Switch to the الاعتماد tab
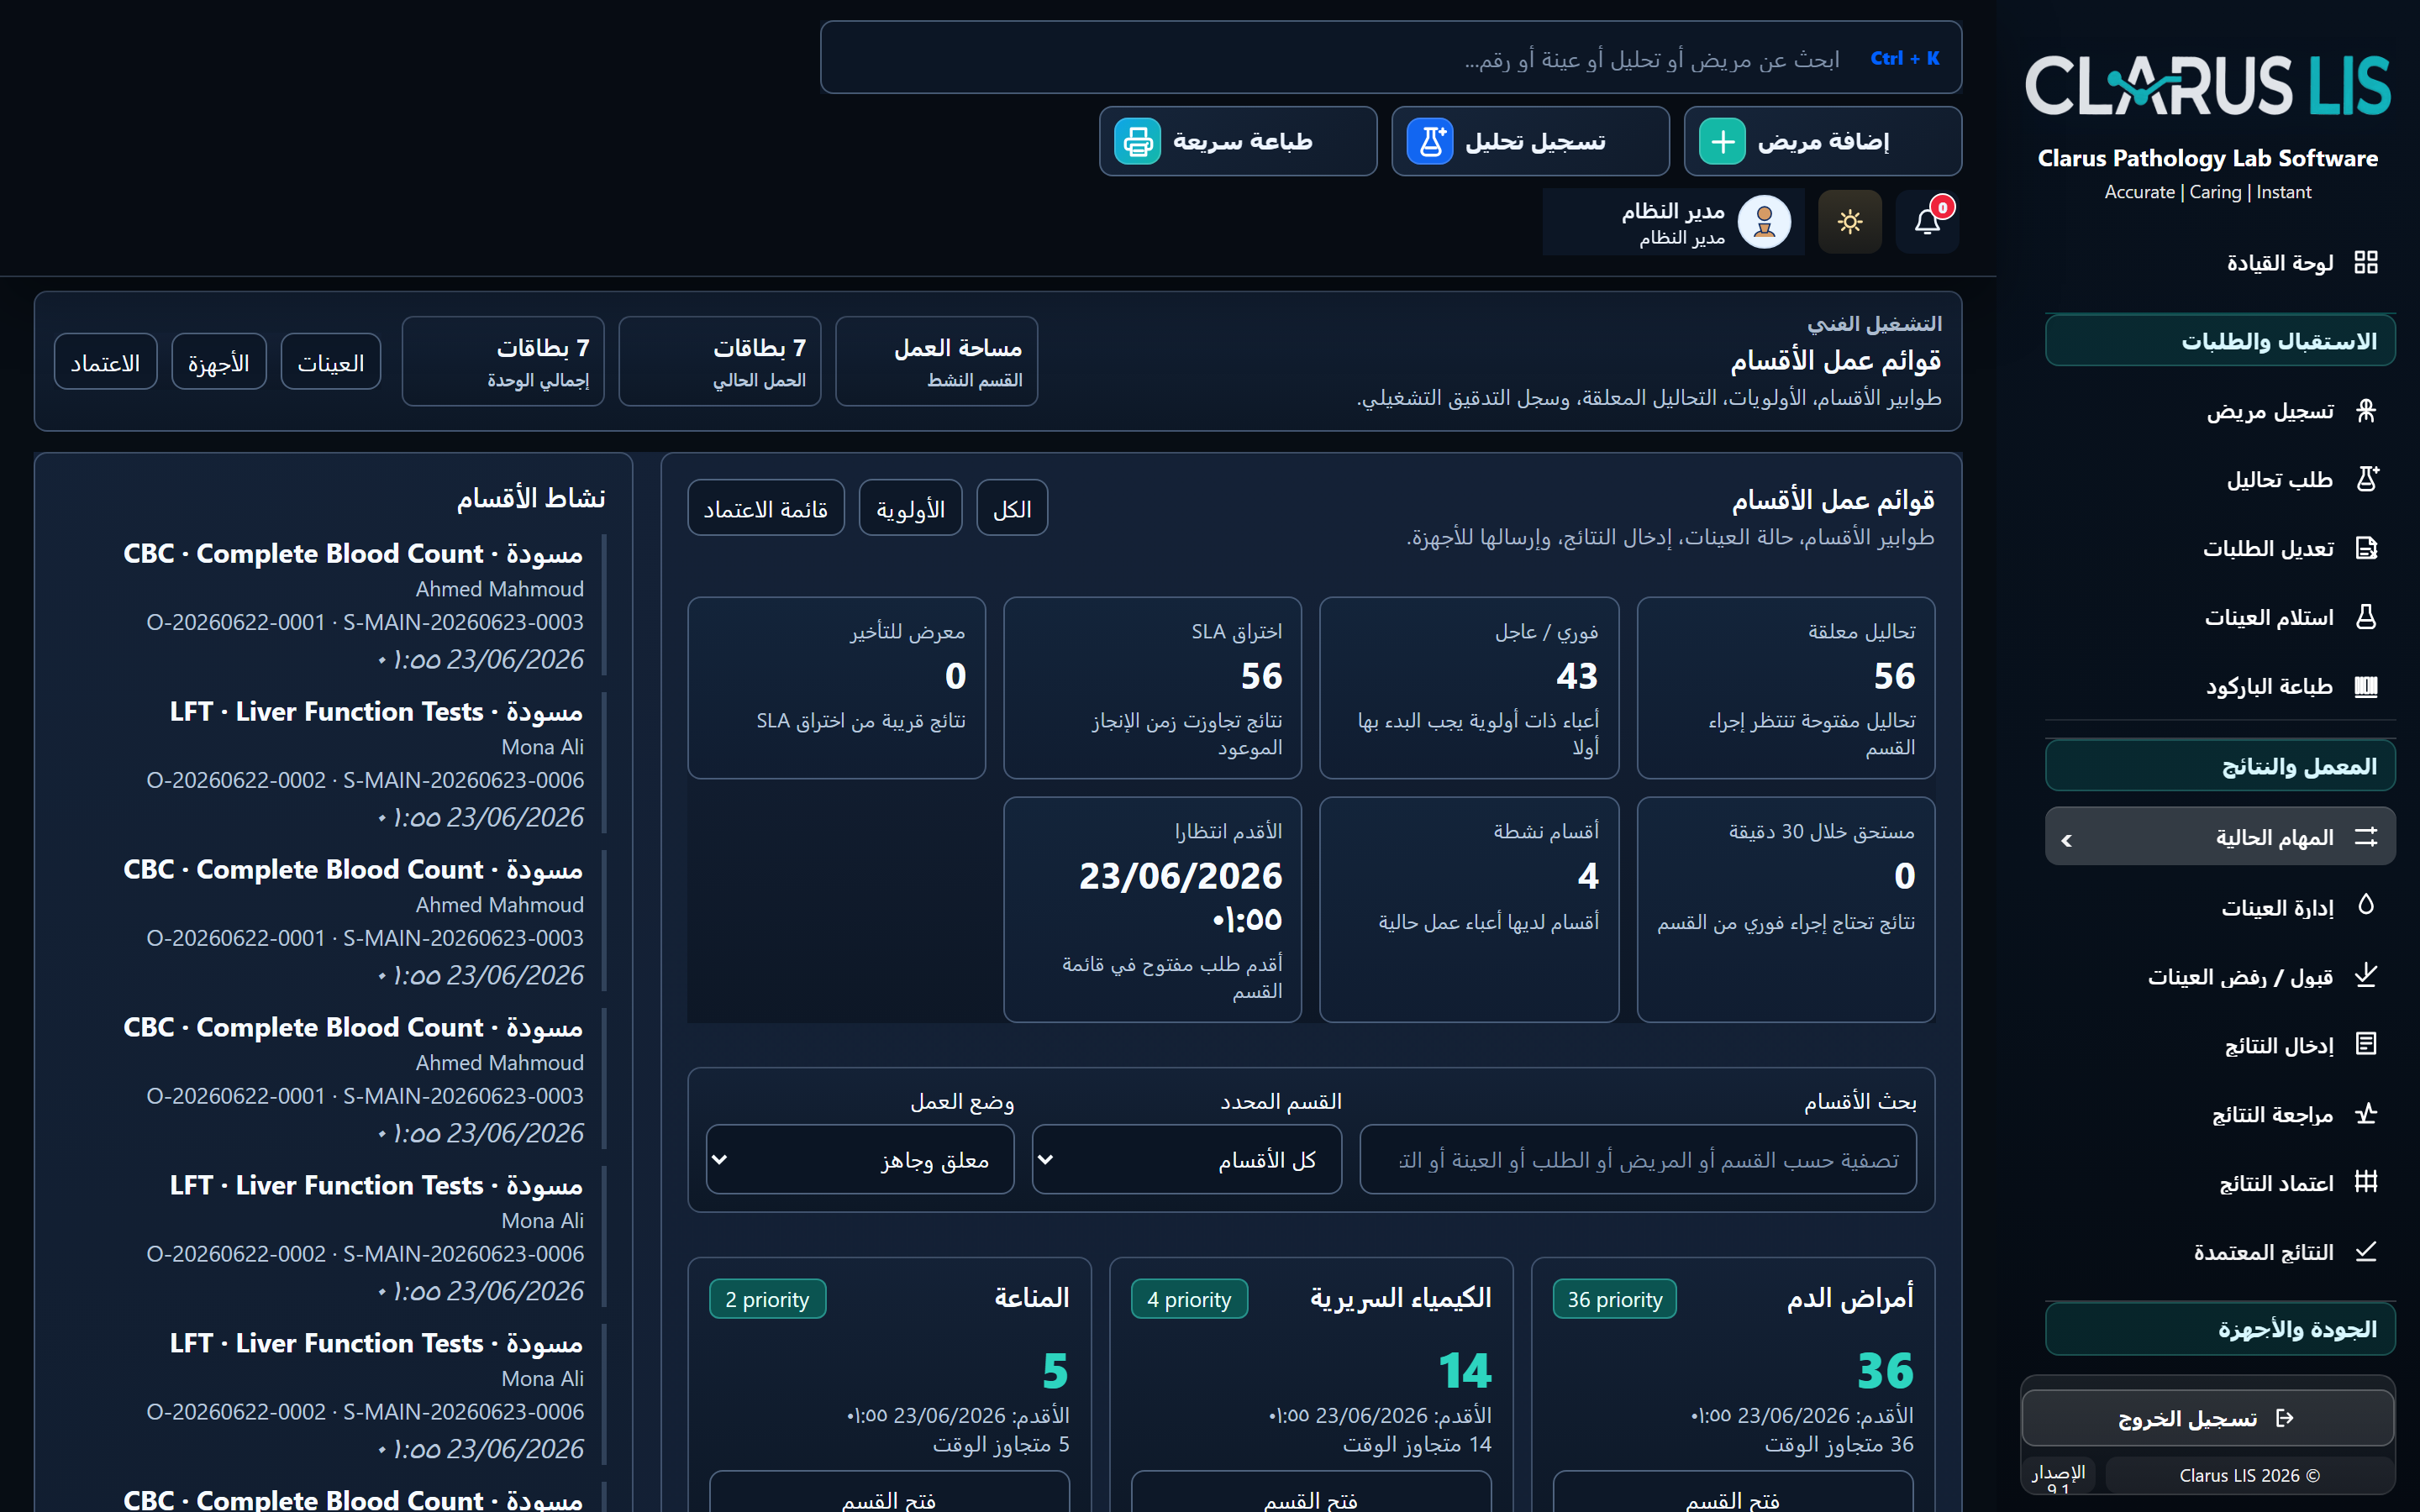The height and width of the screenshot is (1512, 2420). tap(106, 362)
